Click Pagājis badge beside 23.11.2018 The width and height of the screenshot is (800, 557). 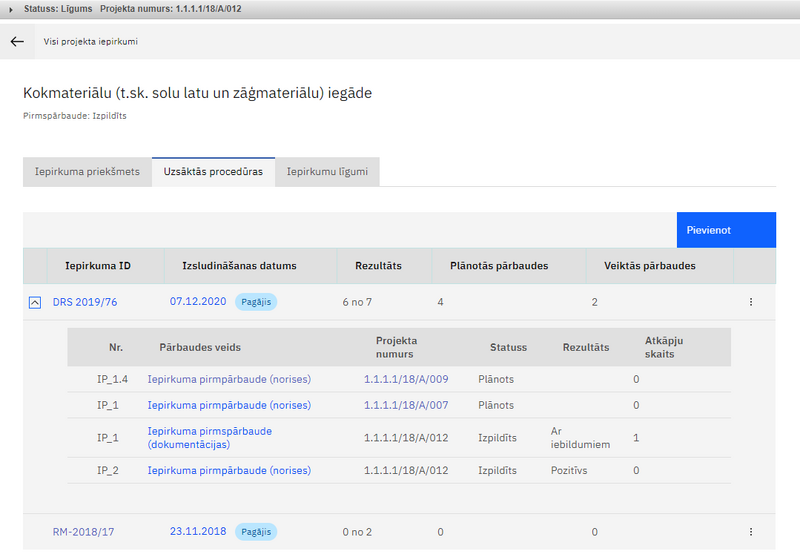pos(256,532)
